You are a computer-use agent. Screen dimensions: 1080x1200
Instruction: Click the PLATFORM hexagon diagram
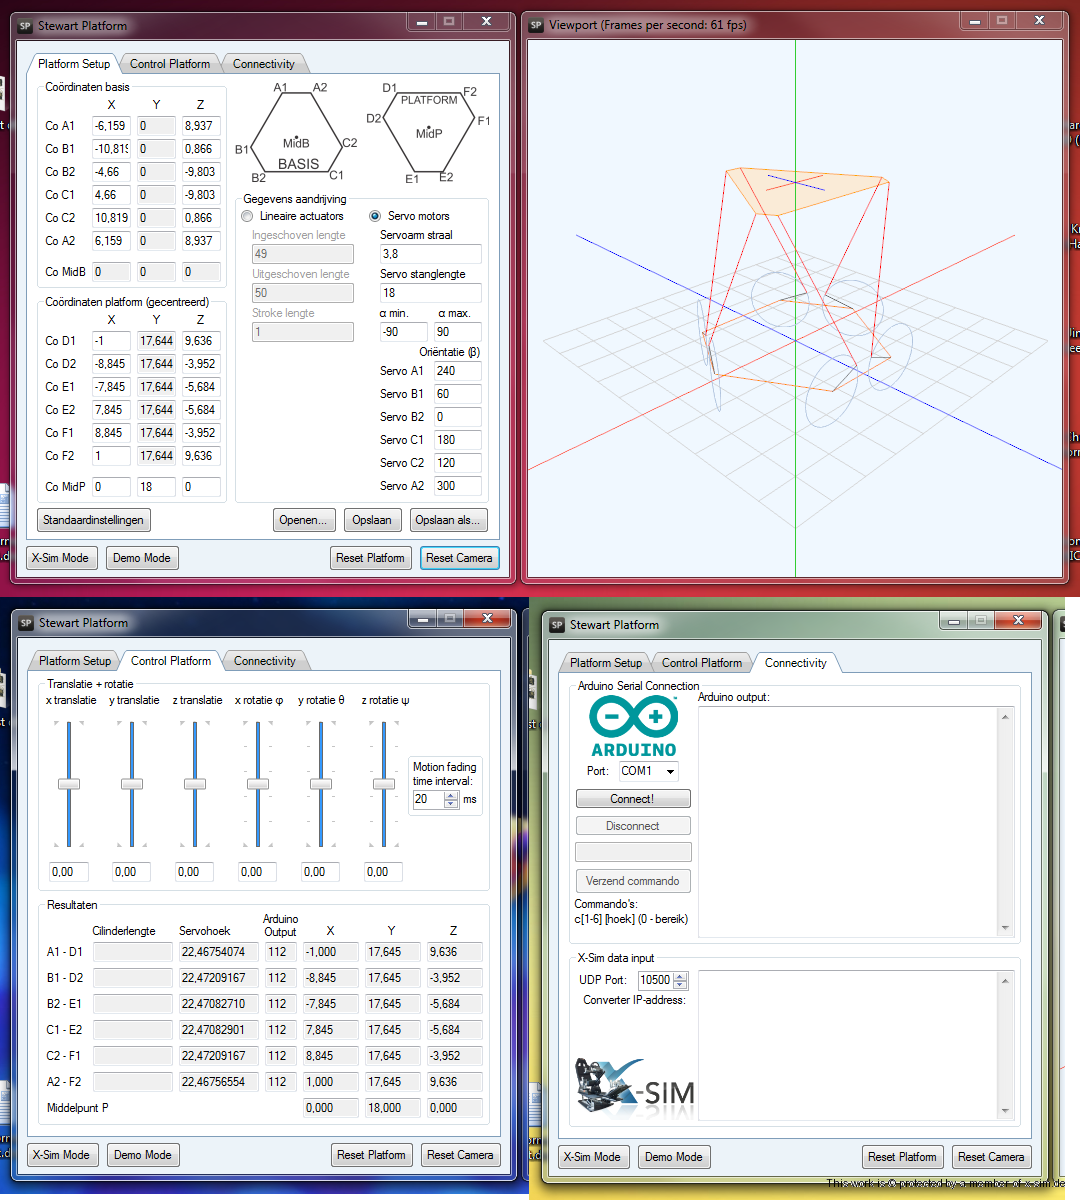429,131
